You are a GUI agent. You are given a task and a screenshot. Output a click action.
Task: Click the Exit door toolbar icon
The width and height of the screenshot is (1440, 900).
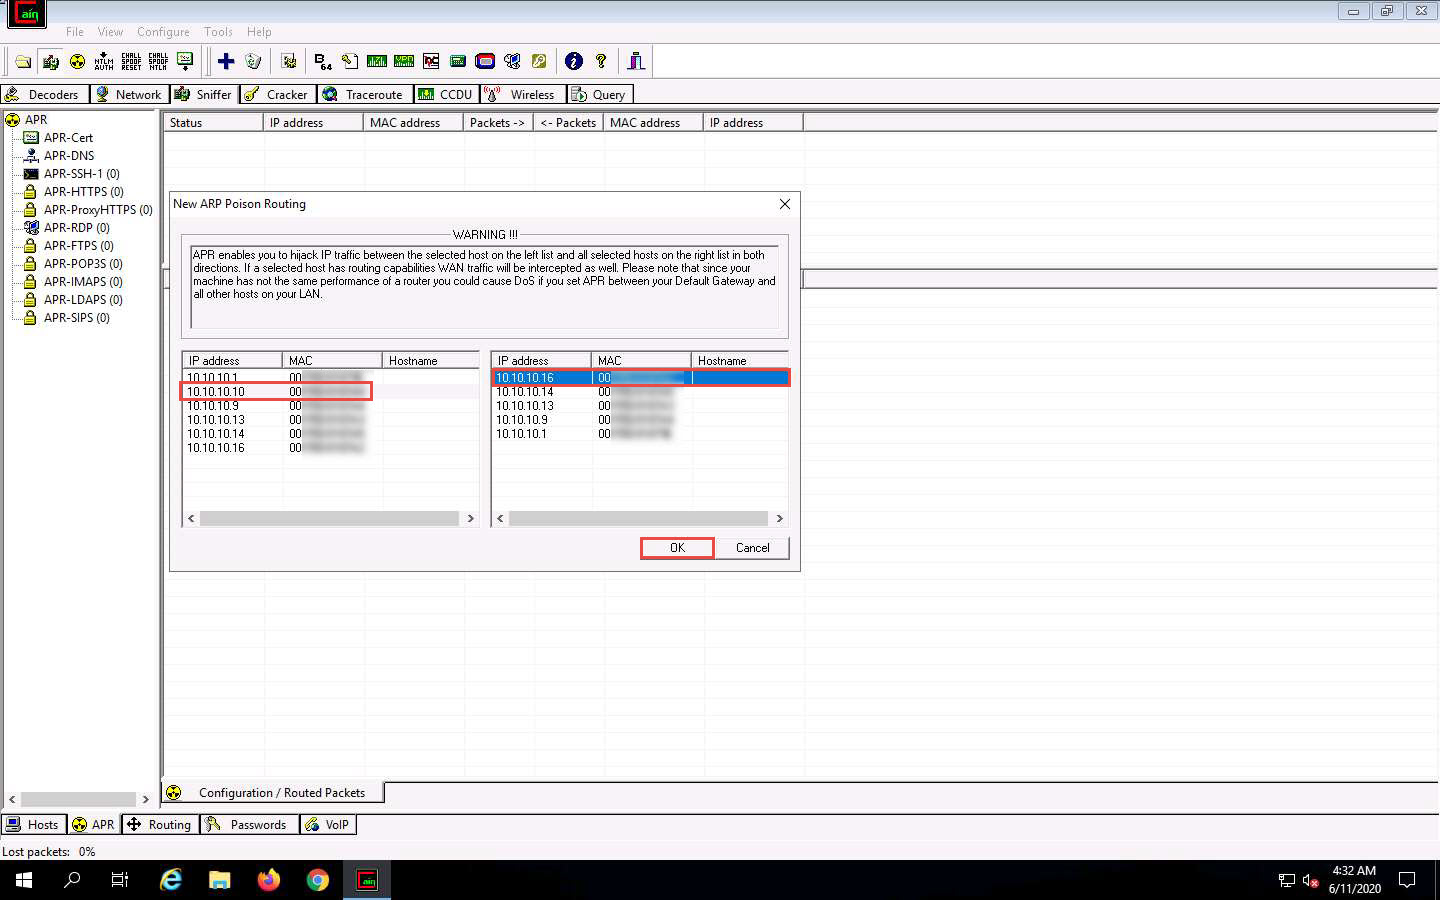(636, 62)
